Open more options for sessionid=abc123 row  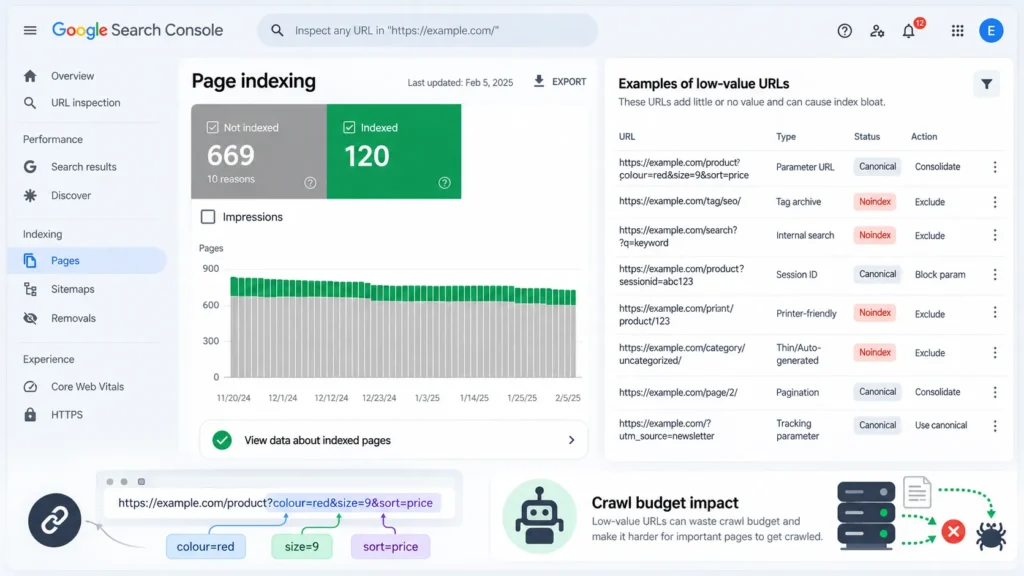click(x=995, y=274)
